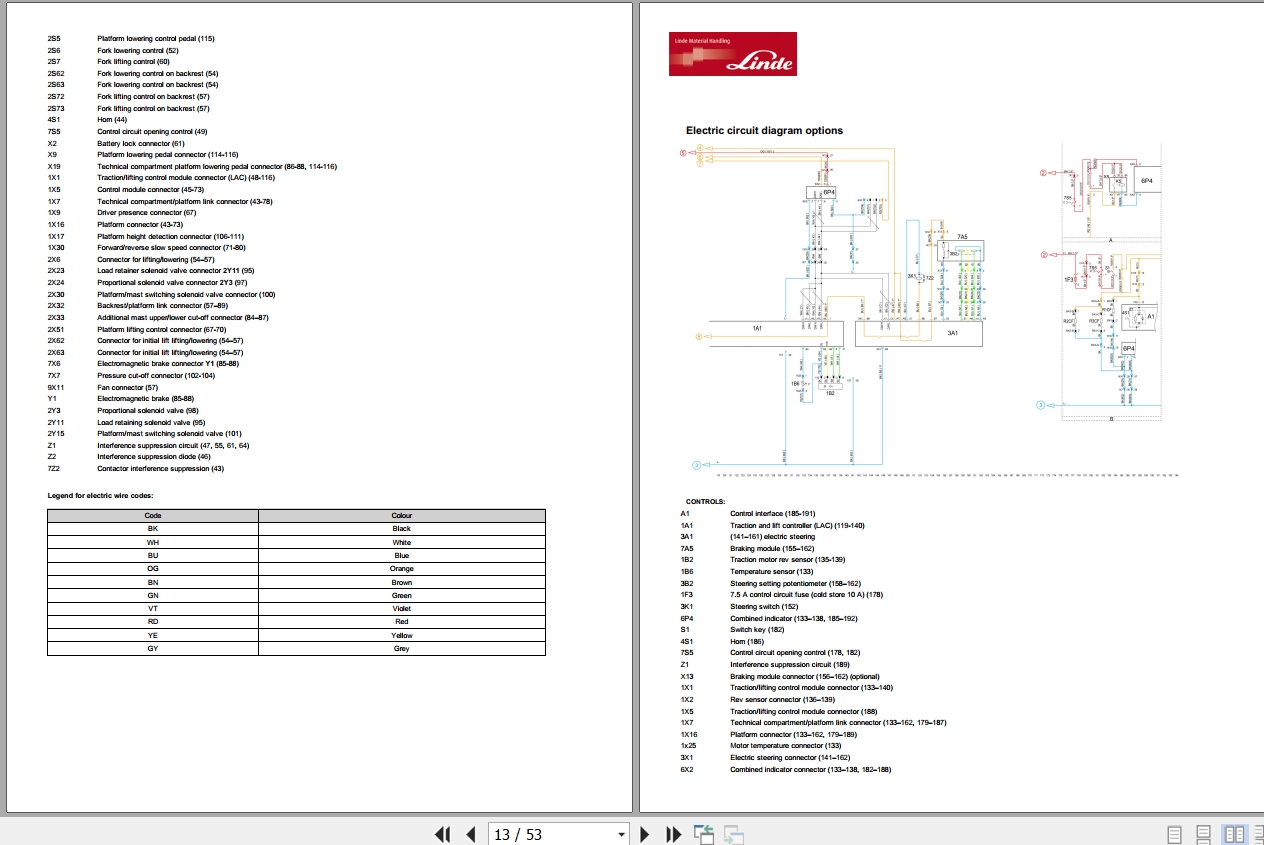
Task: Click the line Platform lowering control pedal (115)
Action: click(x=156, y=38)
